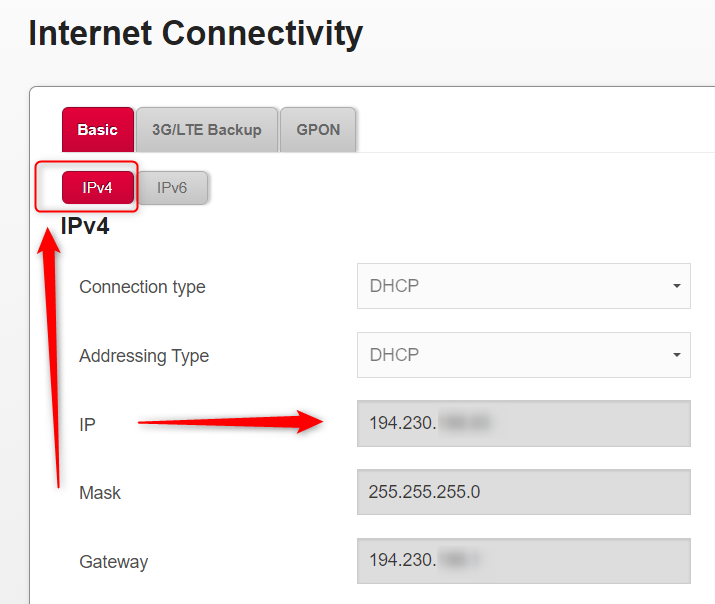Switch to the IPv6 sub-tab
715x604 pixels.
tap(172, 188)
